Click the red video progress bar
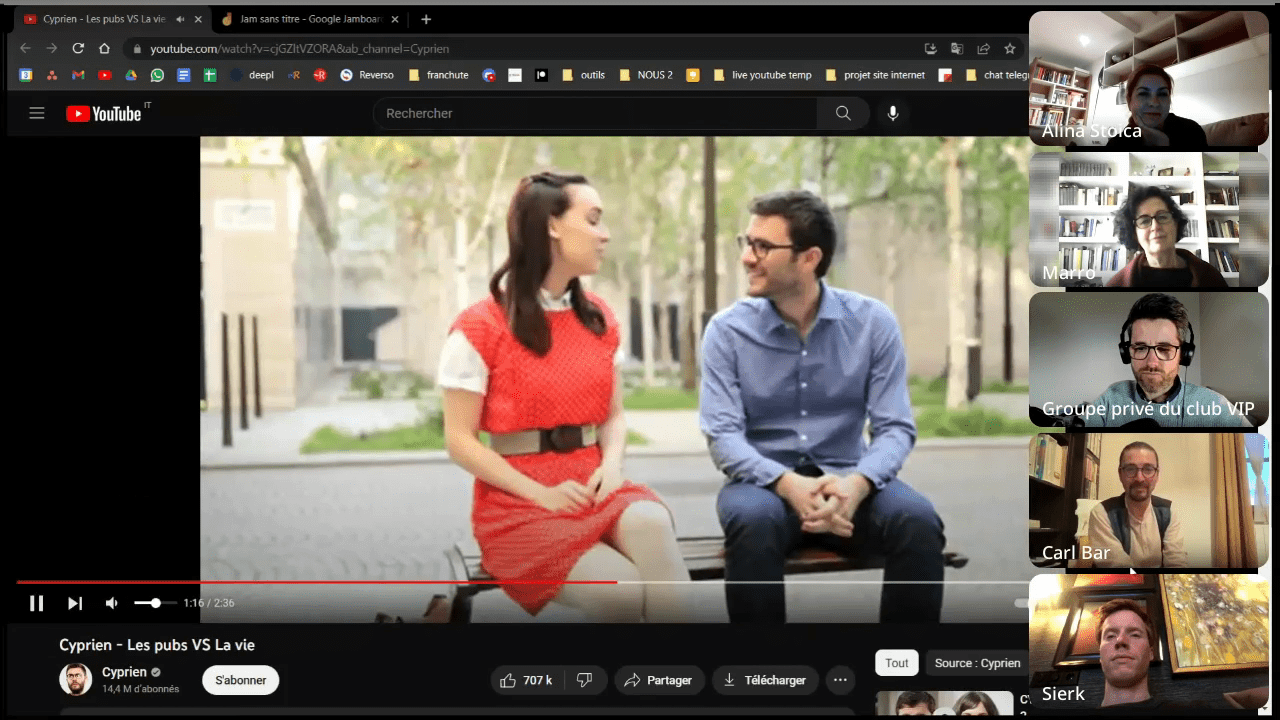This screenshot has height=720, width=1280. click(x=316, y=582)
